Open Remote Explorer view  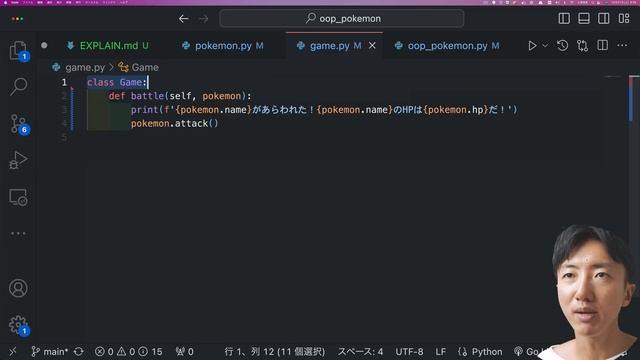click(x=18, y=197)
